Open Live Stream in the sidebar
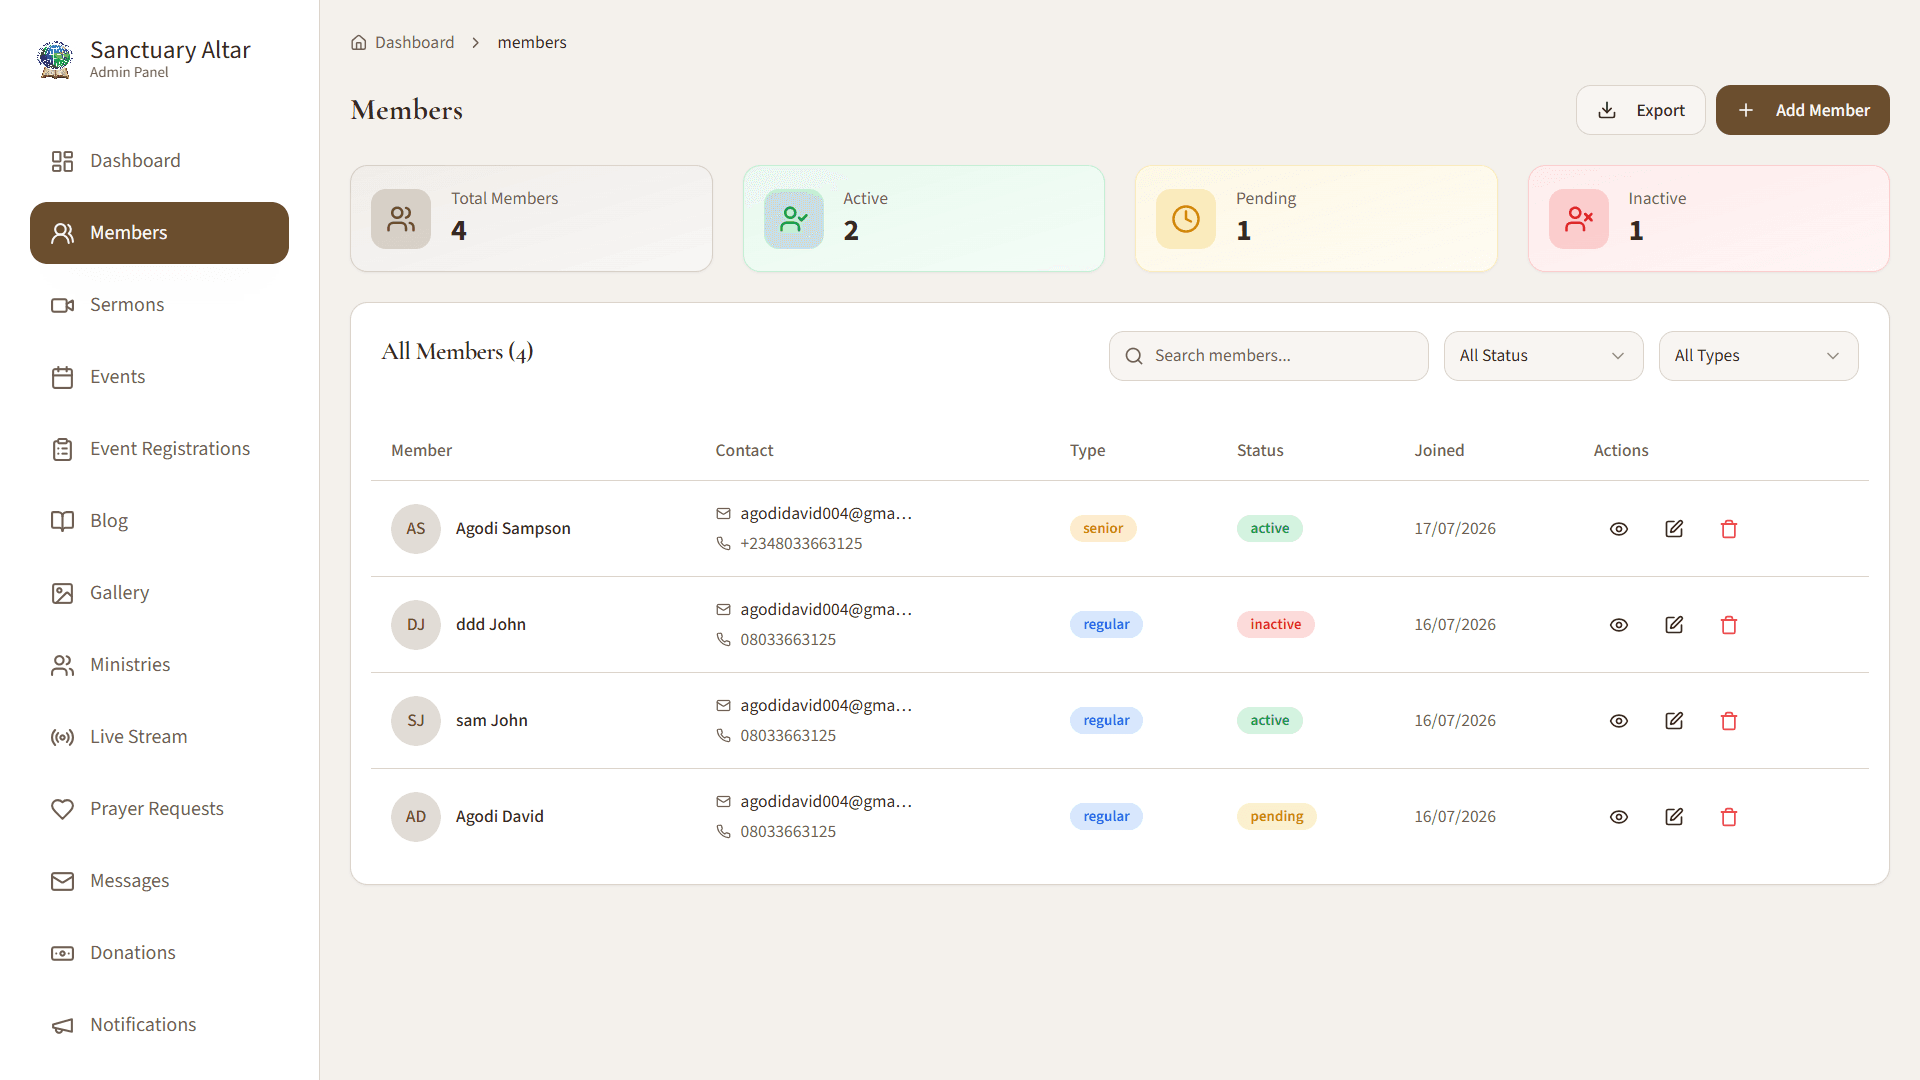The height and width of the screenshot is (1080, 1920). point(159,737)
